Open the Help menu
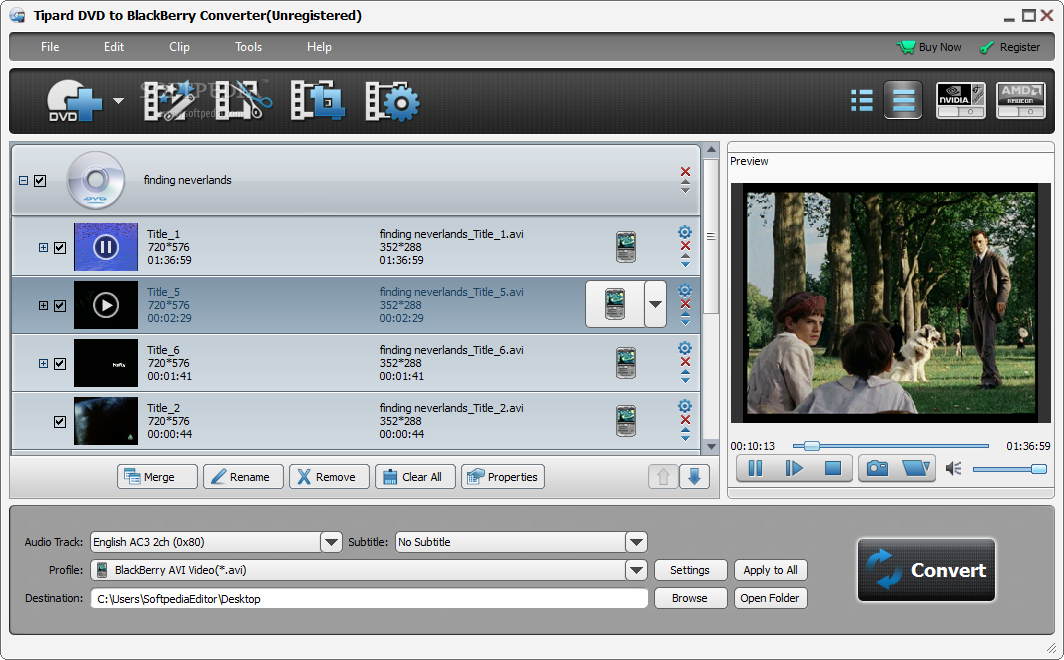This screenshot has height=660, width=1064. pyautogui.click(x=319, y=47)
